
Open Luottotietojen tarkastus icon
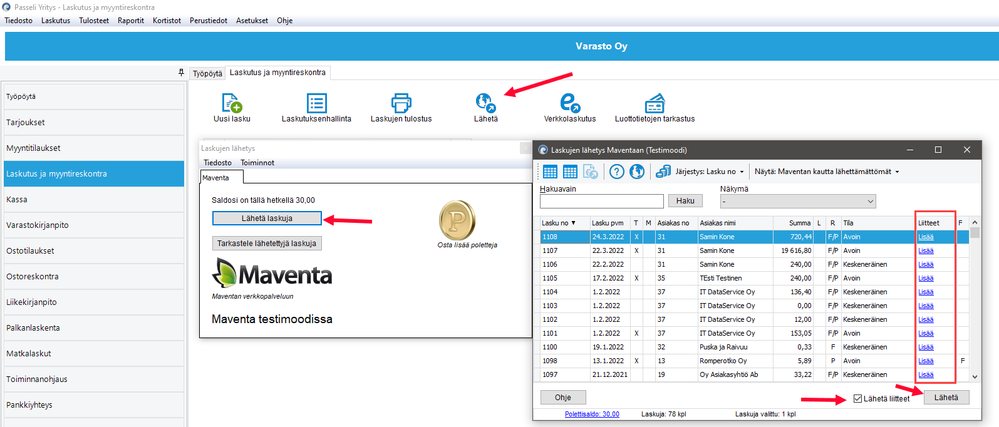click(654, 103)
